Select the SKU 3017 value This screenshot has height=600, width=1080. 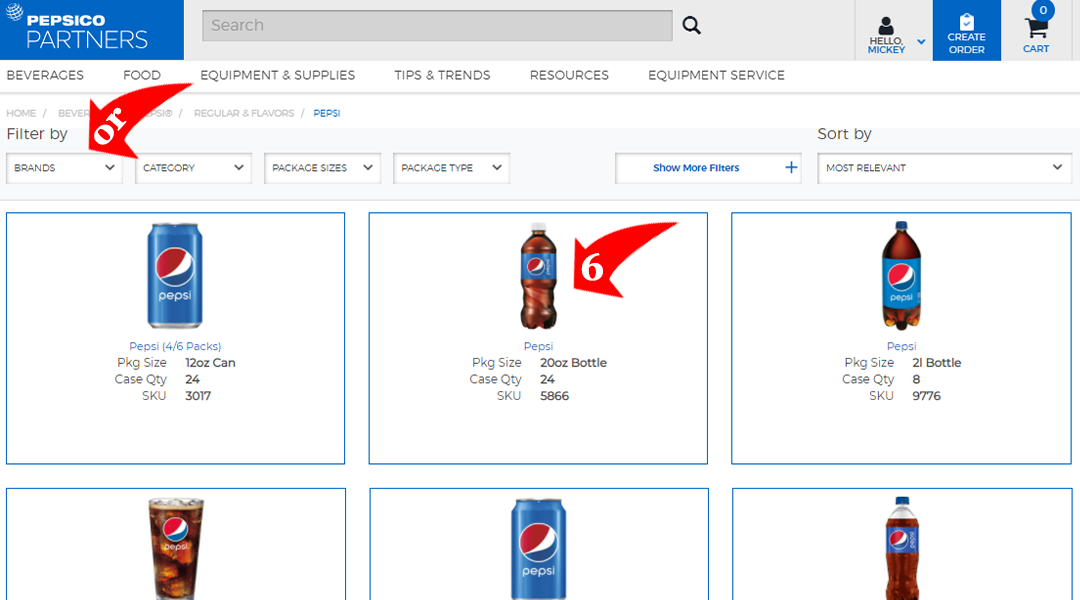coord(198,396)
